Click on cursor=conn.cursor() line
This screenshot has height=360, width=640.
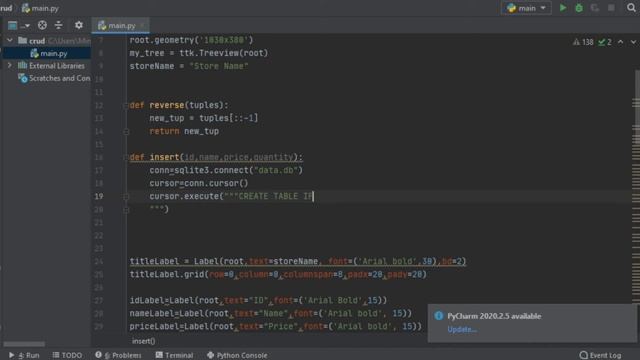click(199, 183)
